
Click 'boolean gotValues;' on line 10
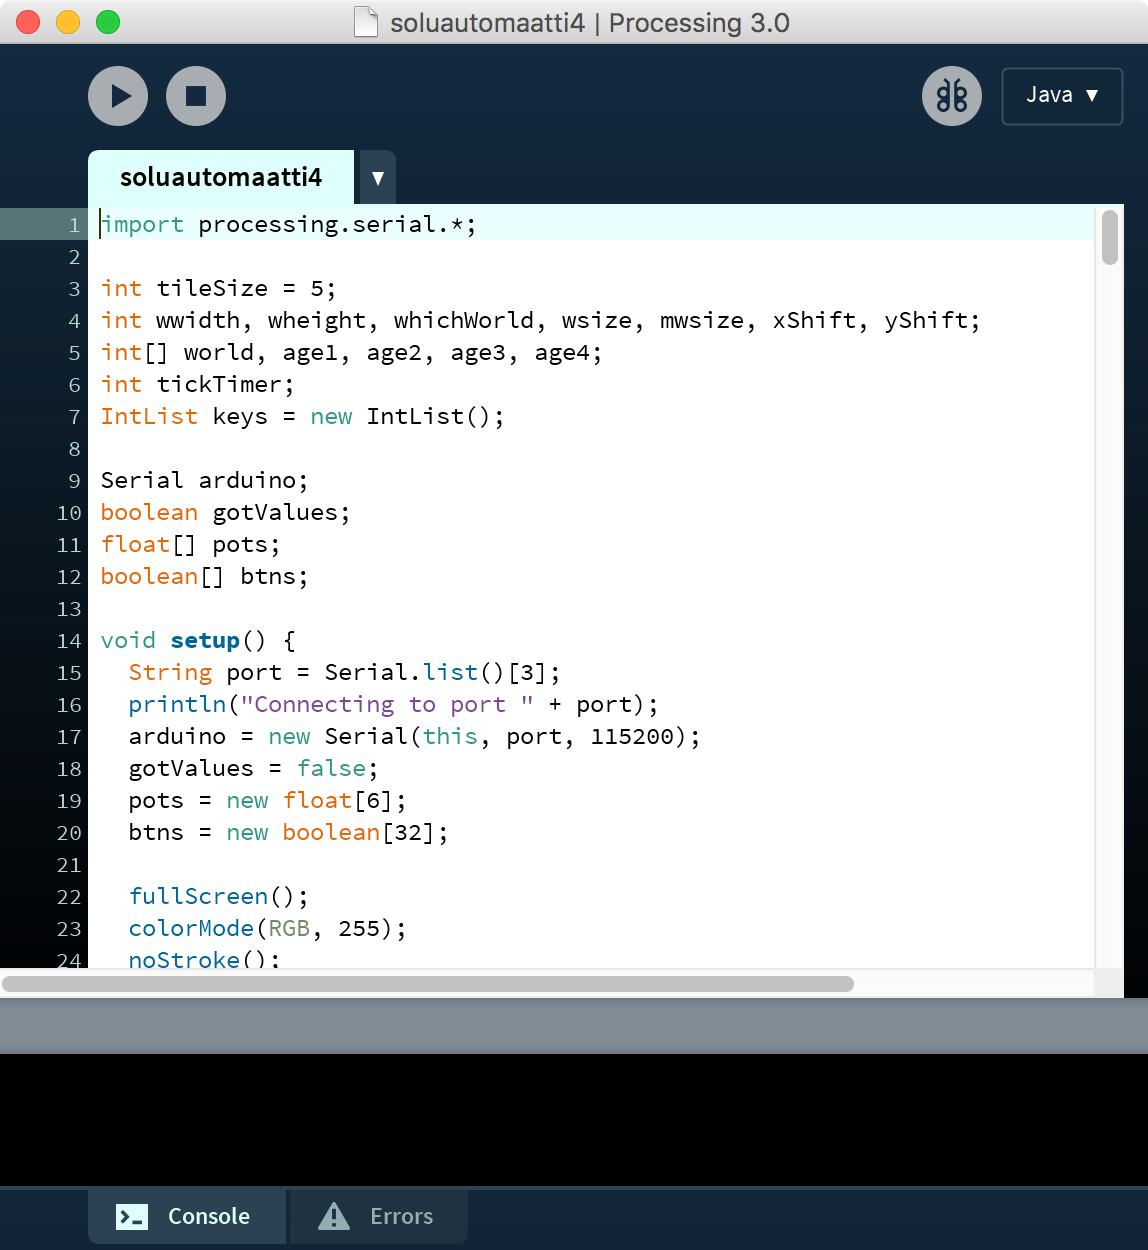point(225,512)
